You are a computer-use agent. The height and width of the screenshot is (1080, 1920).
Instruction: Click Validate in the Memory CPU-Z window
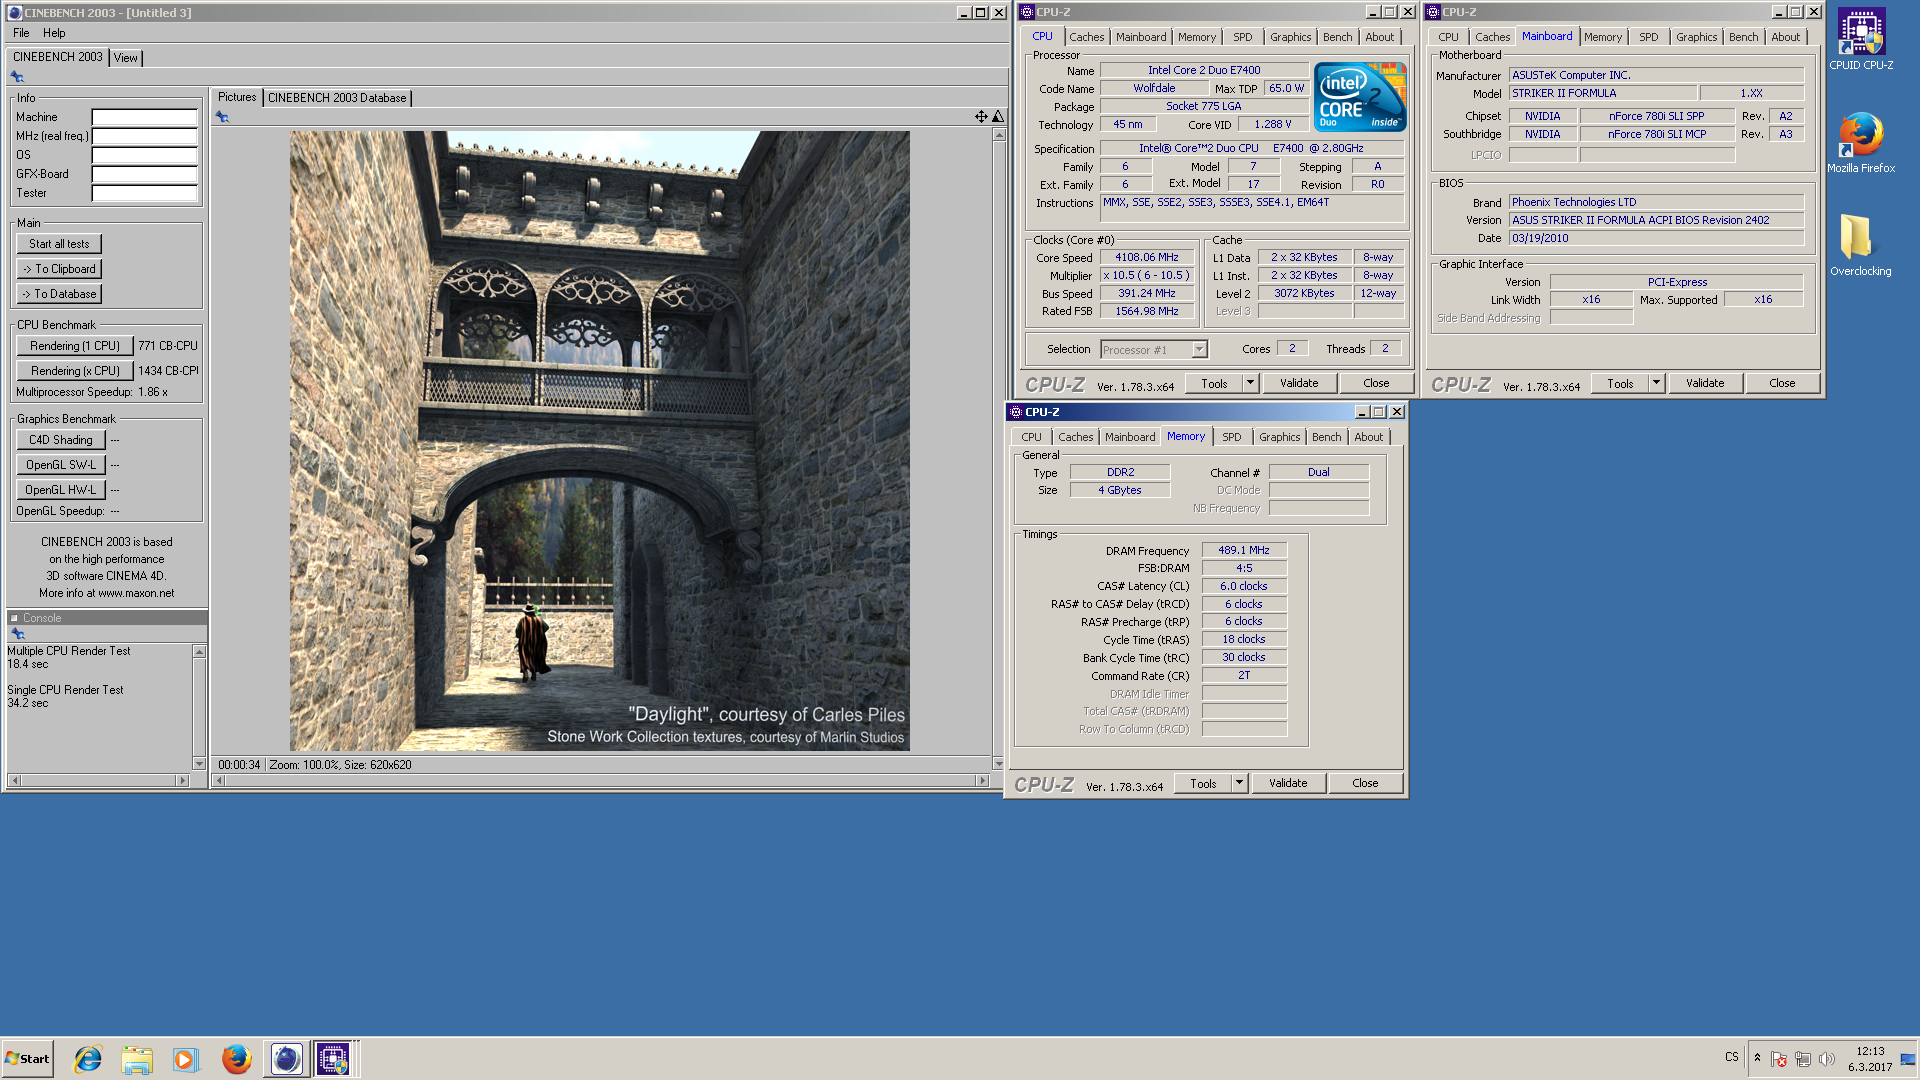tap(1288, 783)
